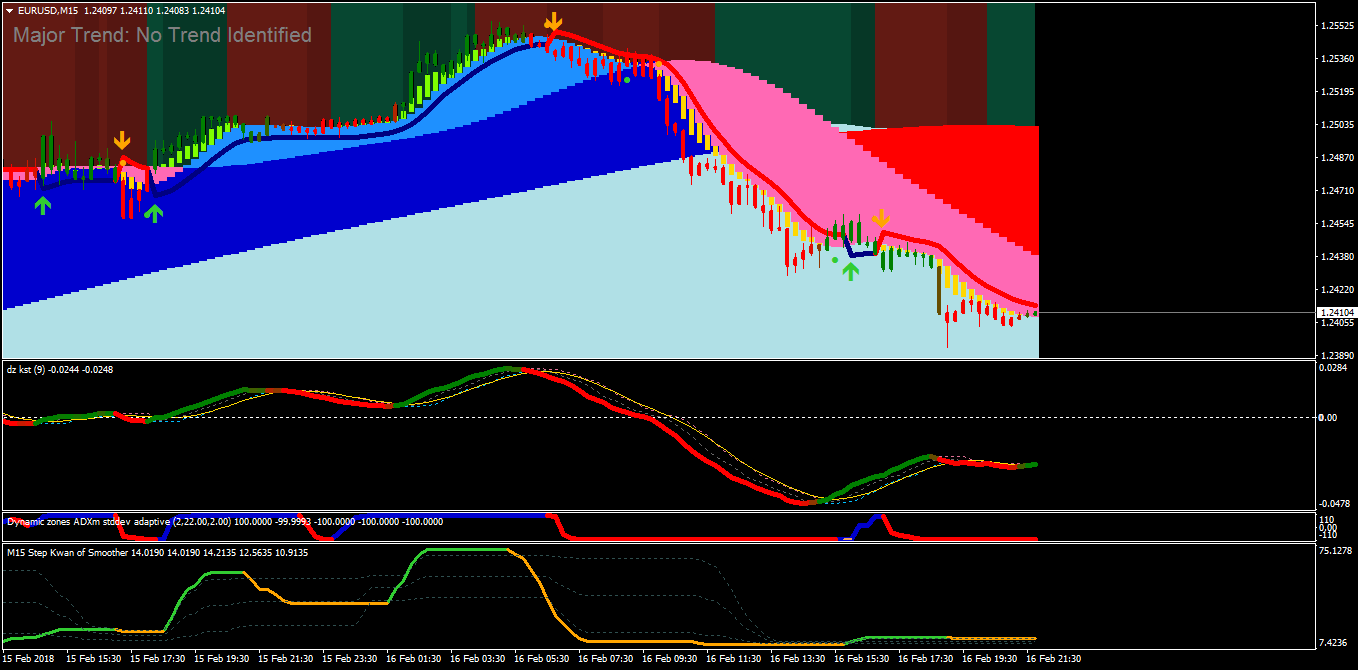Screen dimensions: 1358x670
Task: Click the '16 Feb 17:30' time label
Action: pyautogui.click(x=926, y=660)
